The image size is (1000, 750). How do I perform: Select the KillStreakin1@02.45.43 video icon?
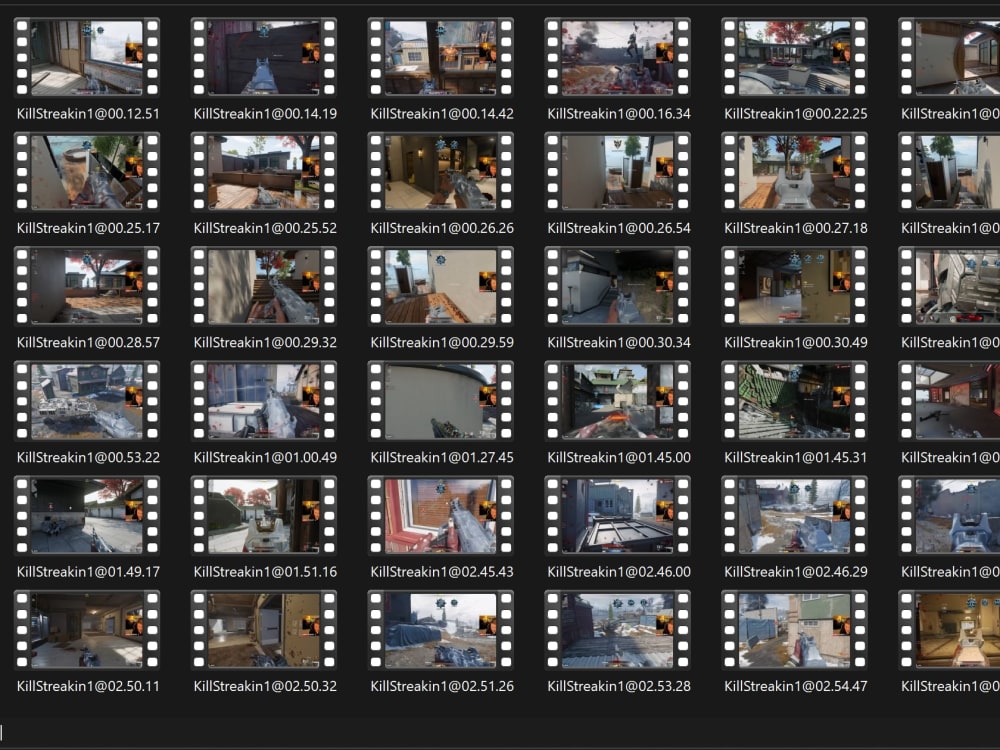pyautogui.click(x=441, y=515)
